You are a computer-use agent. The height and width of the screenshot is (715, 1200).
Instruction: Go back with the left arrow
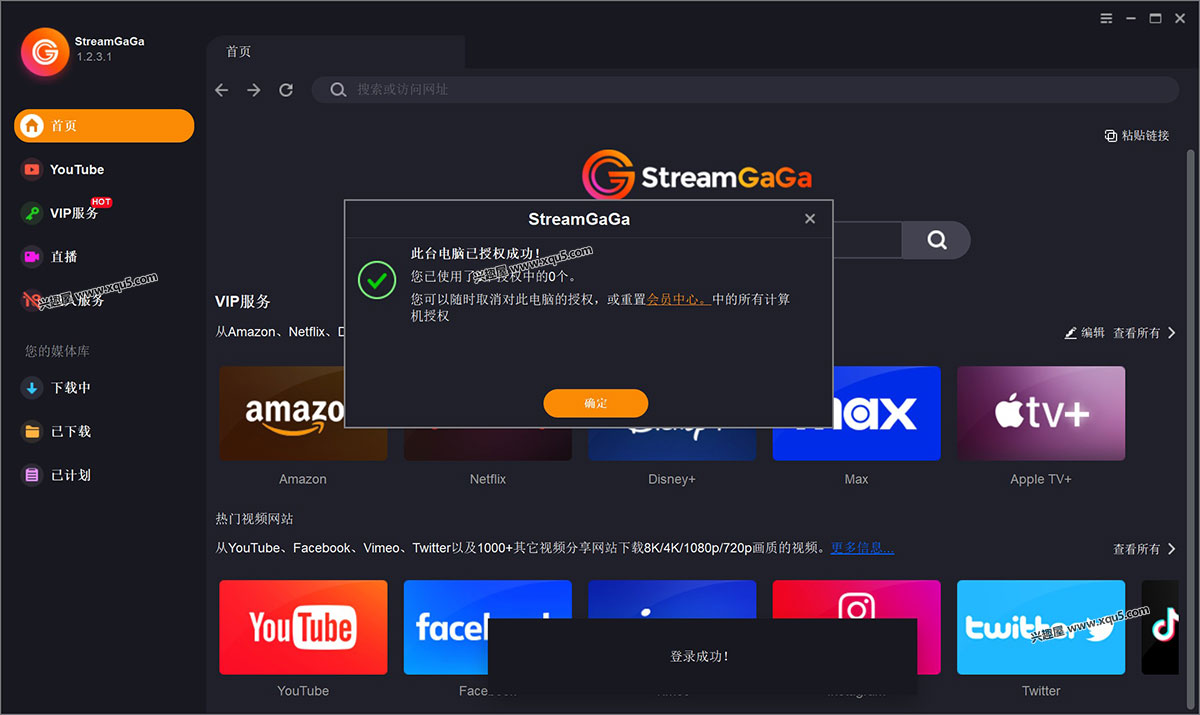[x=222, y=90]
